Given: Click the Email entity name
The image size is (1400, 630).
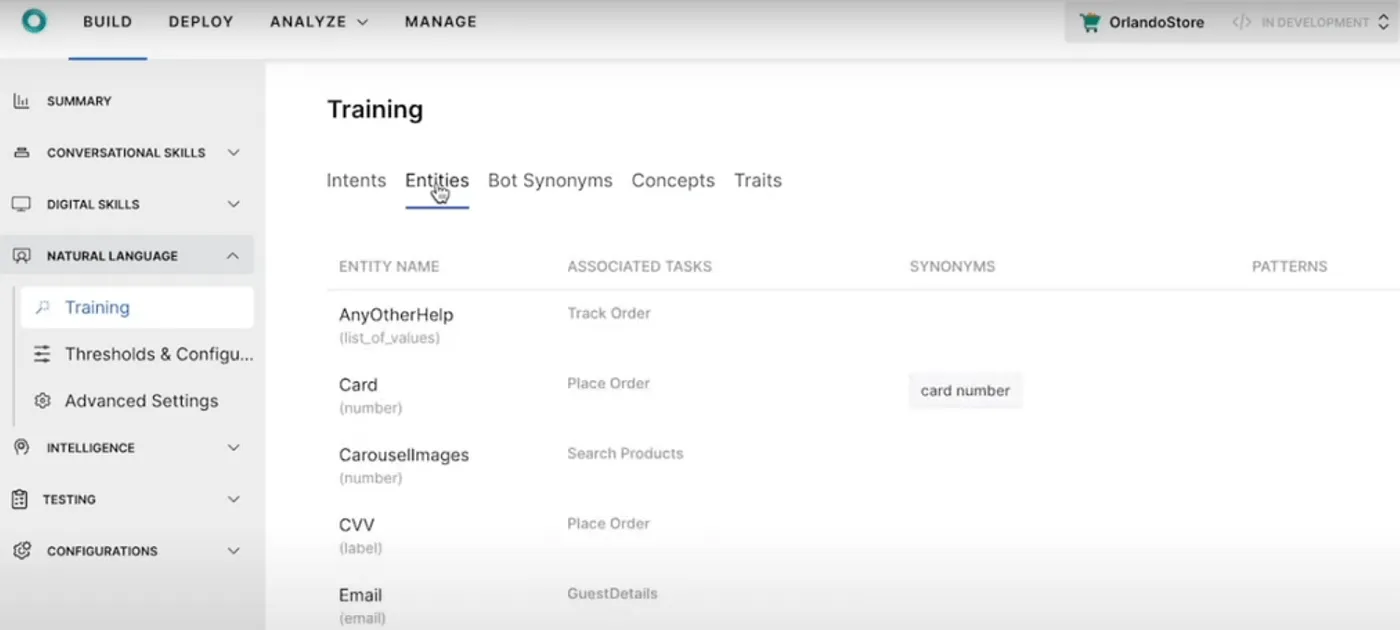Looking at the screenshot, I should point(360,595).
